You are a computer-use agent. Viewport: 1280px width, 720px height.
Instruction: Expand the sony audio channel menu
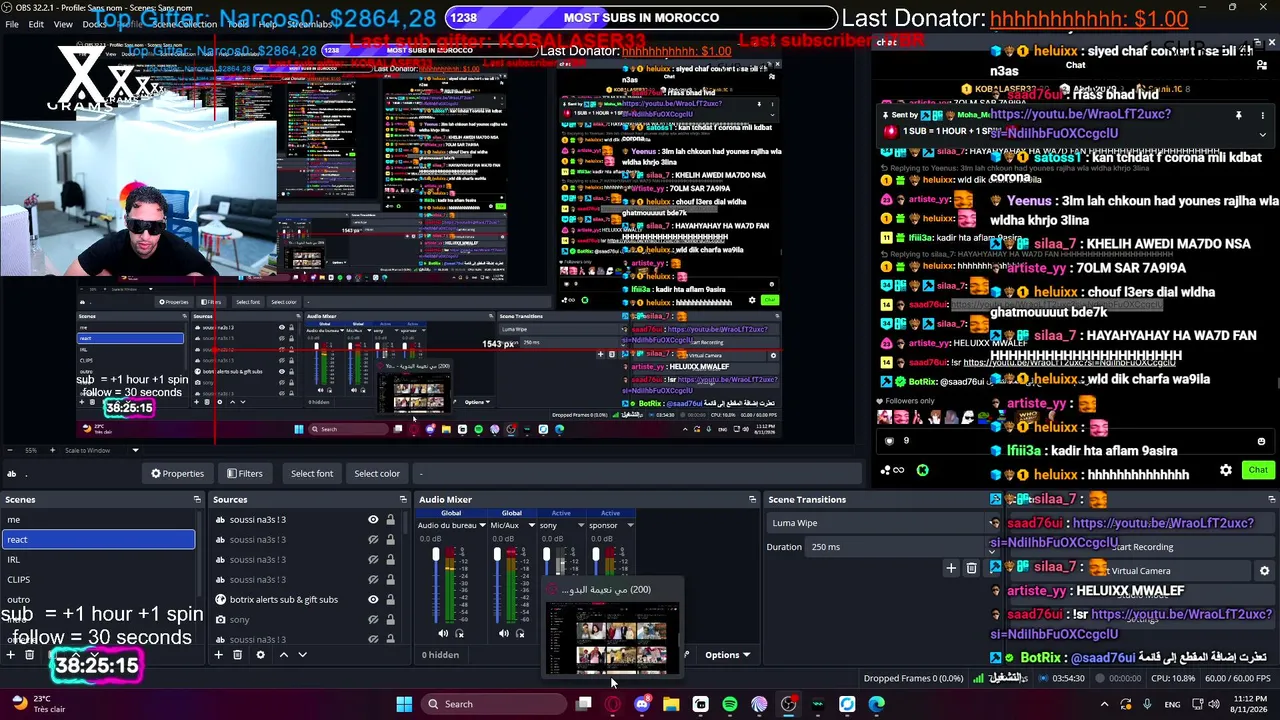[x=581, y=525]
